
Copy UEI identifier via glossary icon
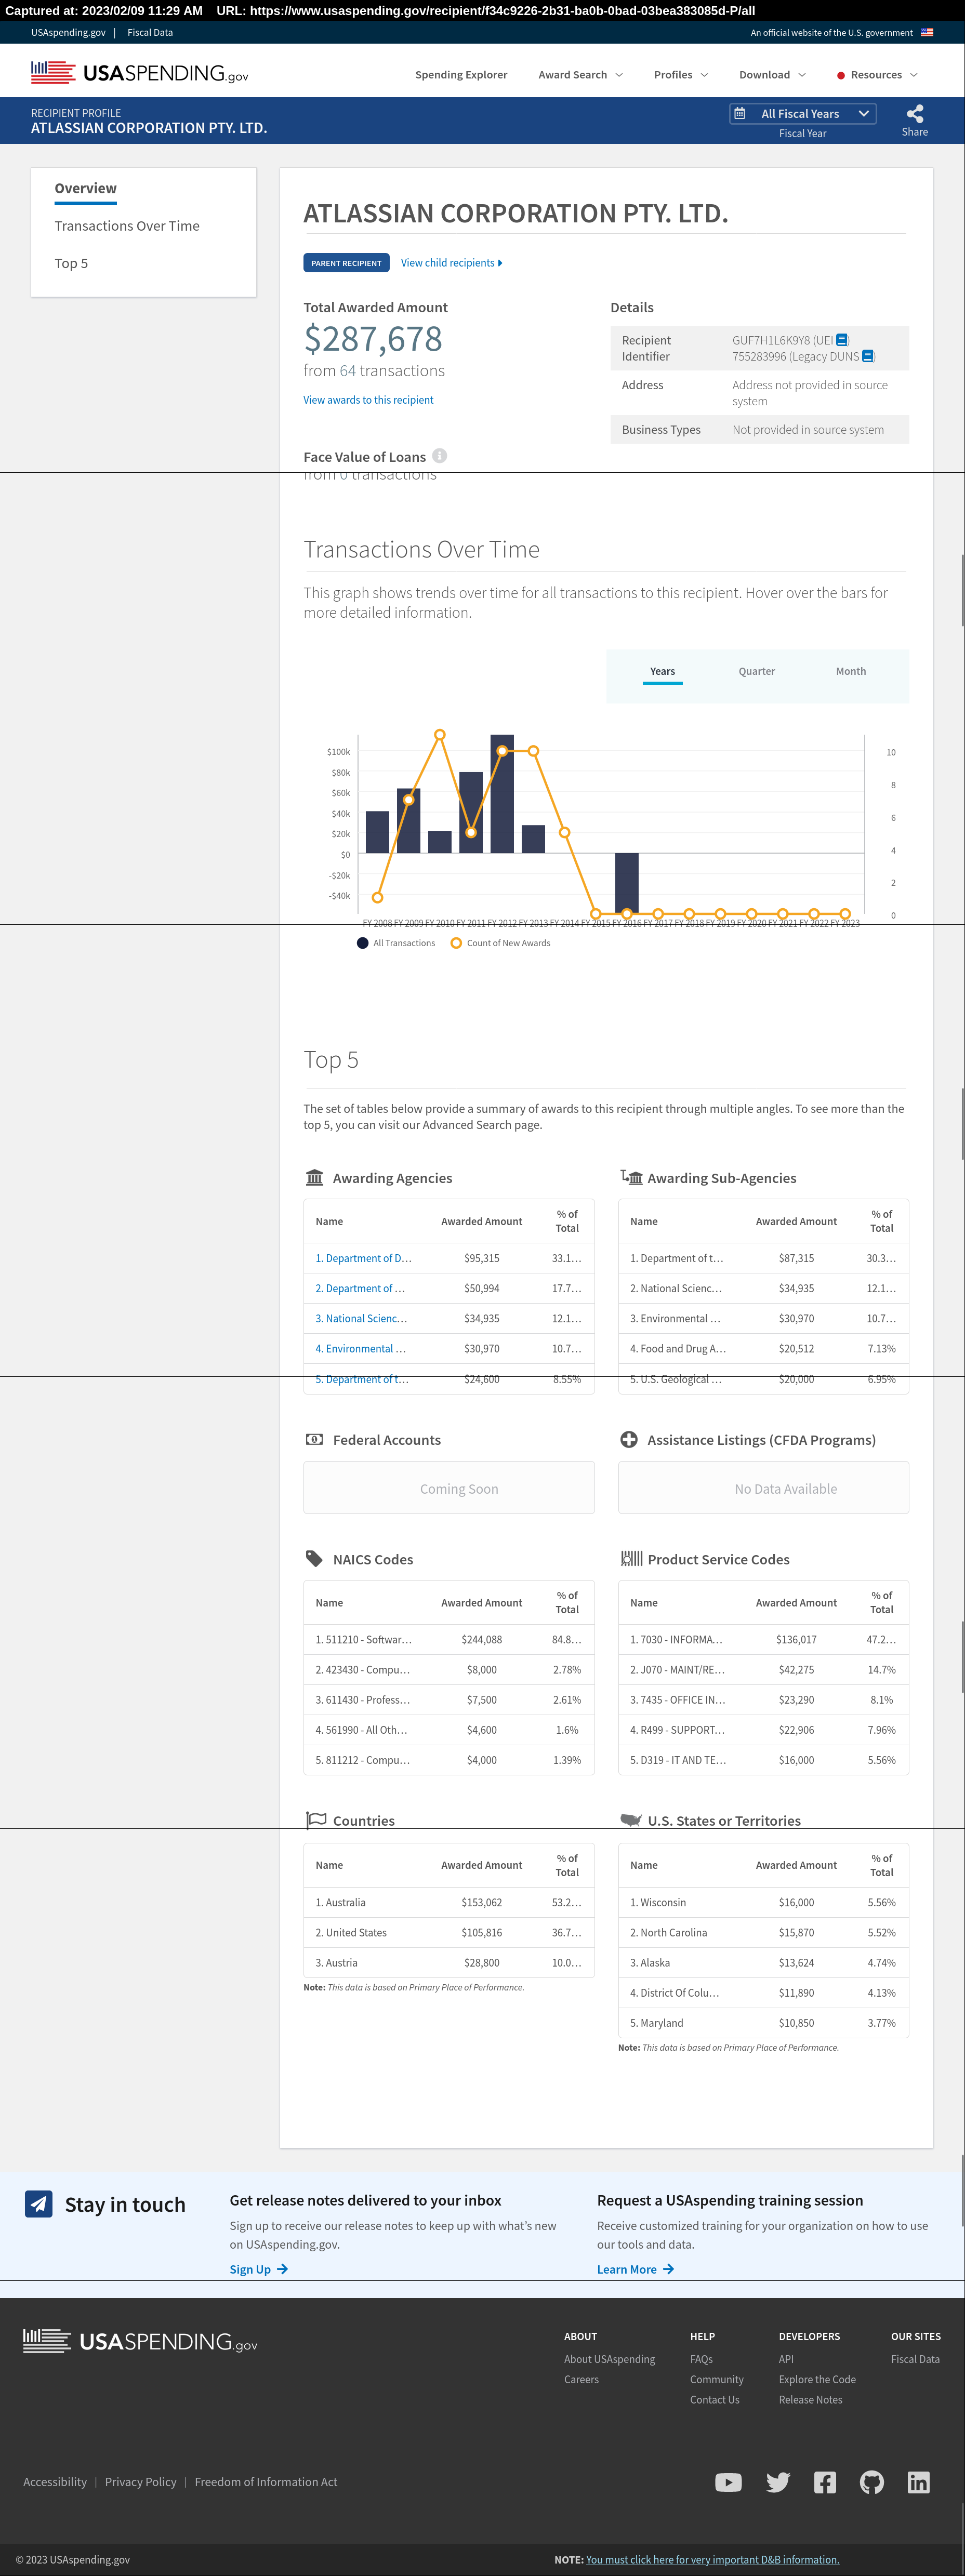pos(842,340)
